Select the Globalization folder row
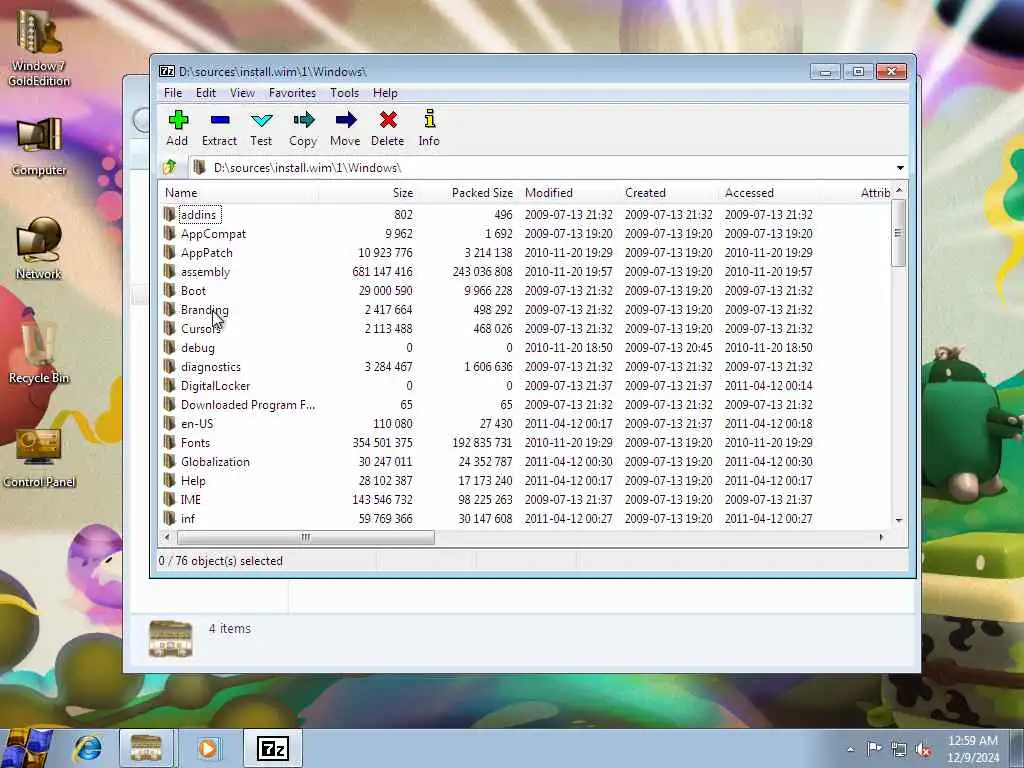The image size is (1024, 768). [525, 461]
